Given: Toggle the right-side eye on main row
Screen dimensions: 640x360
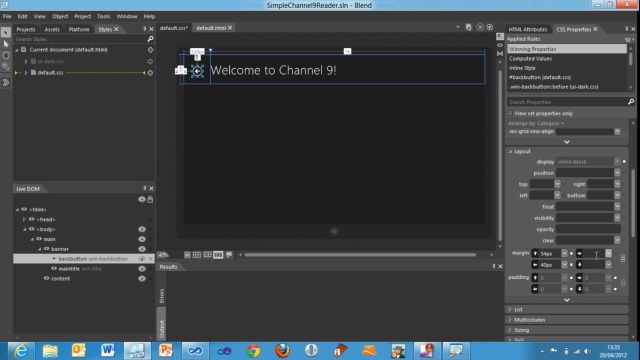Looking at the screenshot, I should coord(142,239).
